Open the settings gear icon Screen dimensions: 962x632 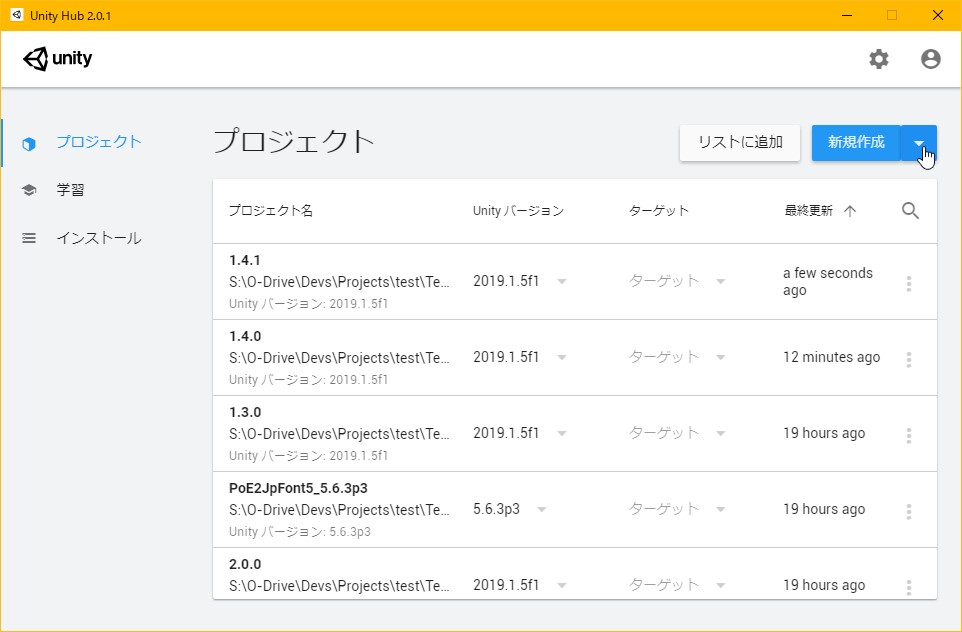click(x=879, y=59)
